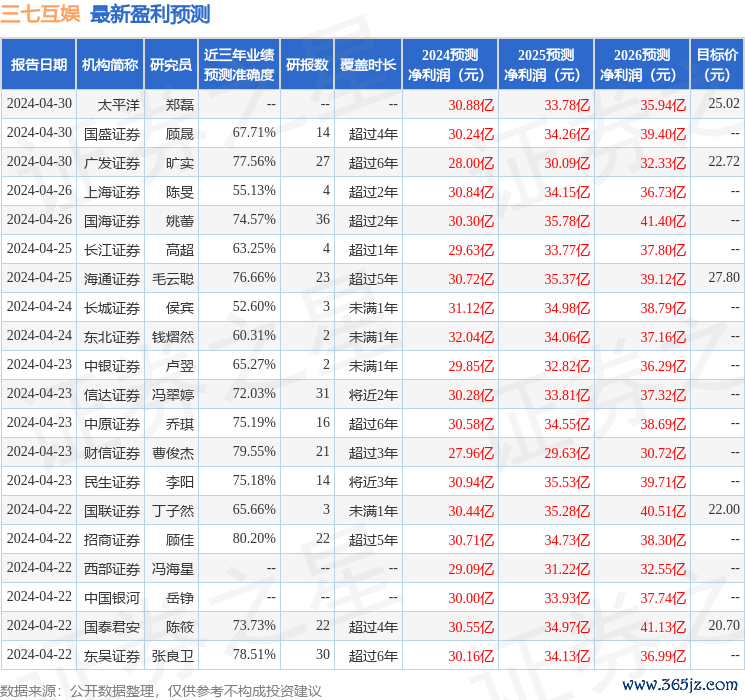Click the 报告日期 column header

(38, 65)
